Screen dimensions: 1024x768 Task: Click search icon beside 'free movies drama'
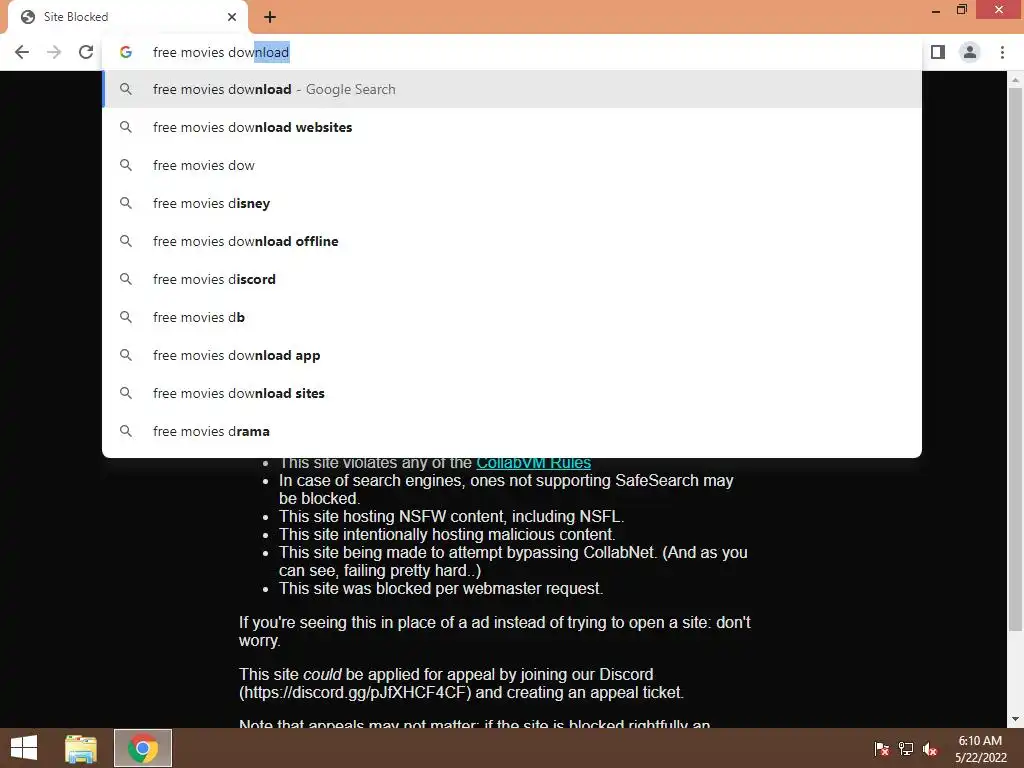[126, 431]
